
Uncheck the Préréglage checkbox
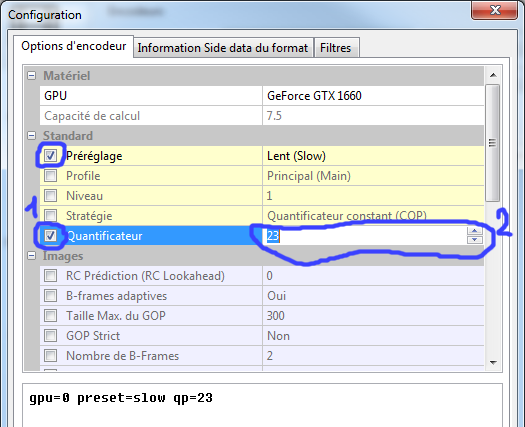tap(51, 155)
